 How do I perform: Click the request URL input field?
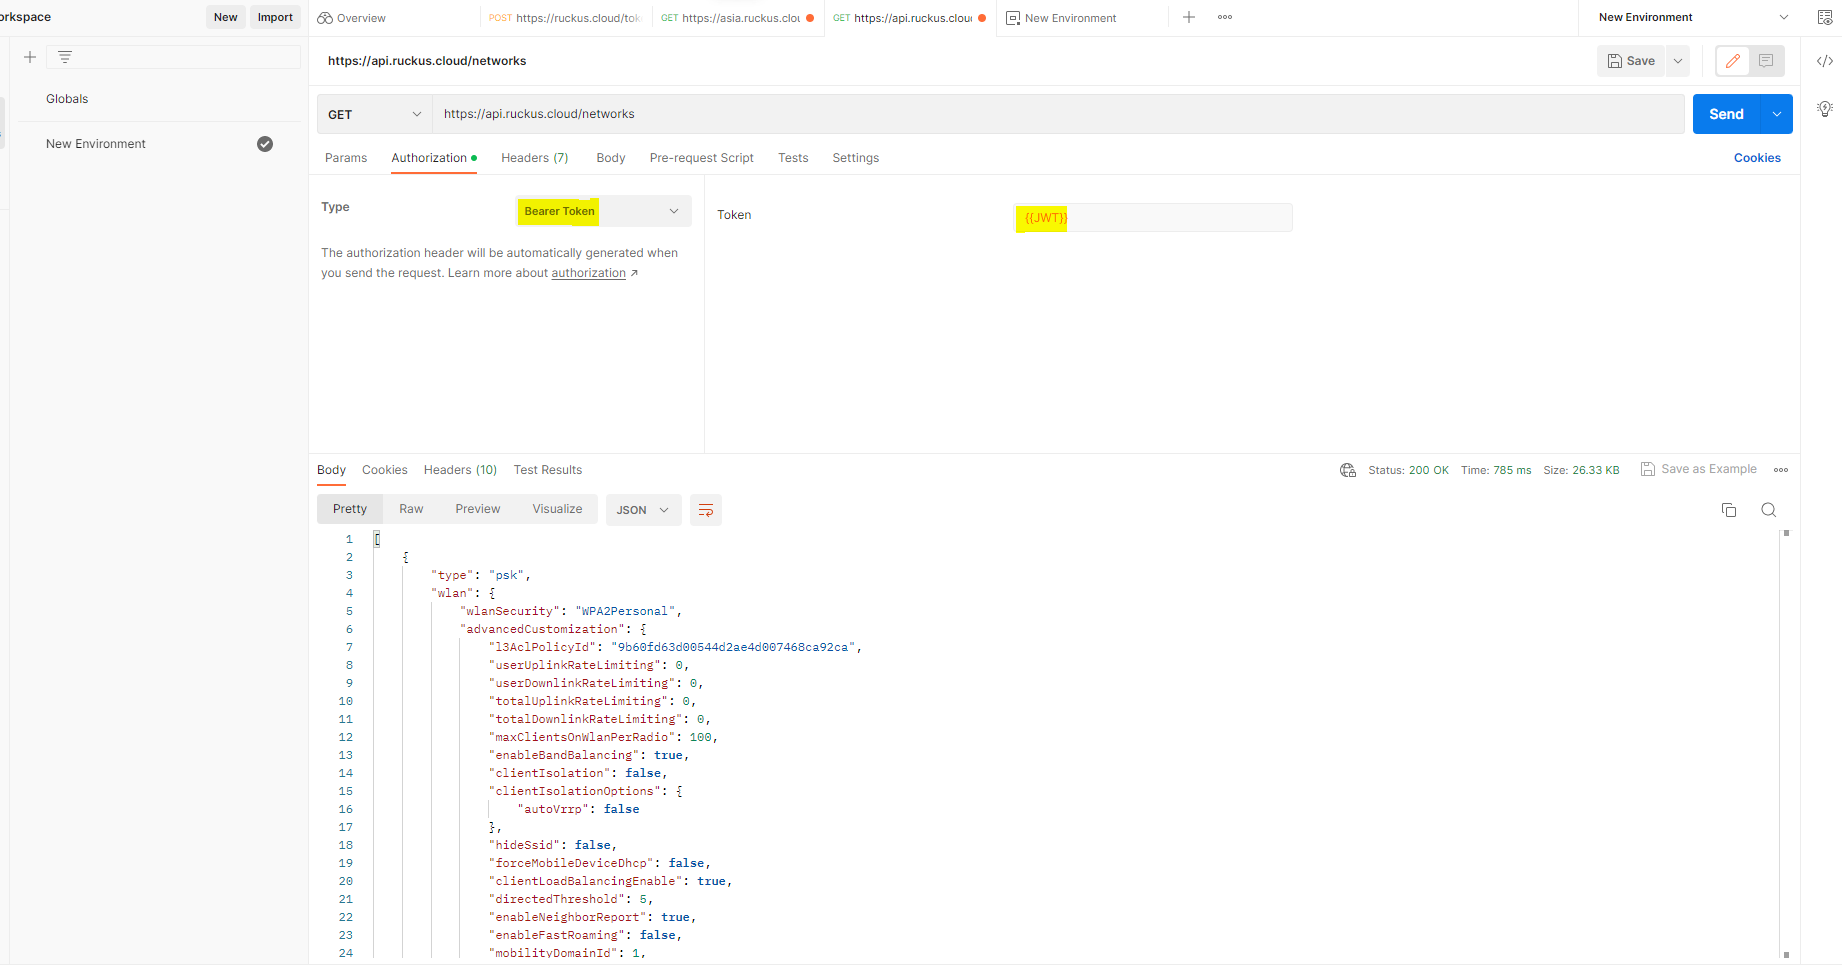point(1059,114)
